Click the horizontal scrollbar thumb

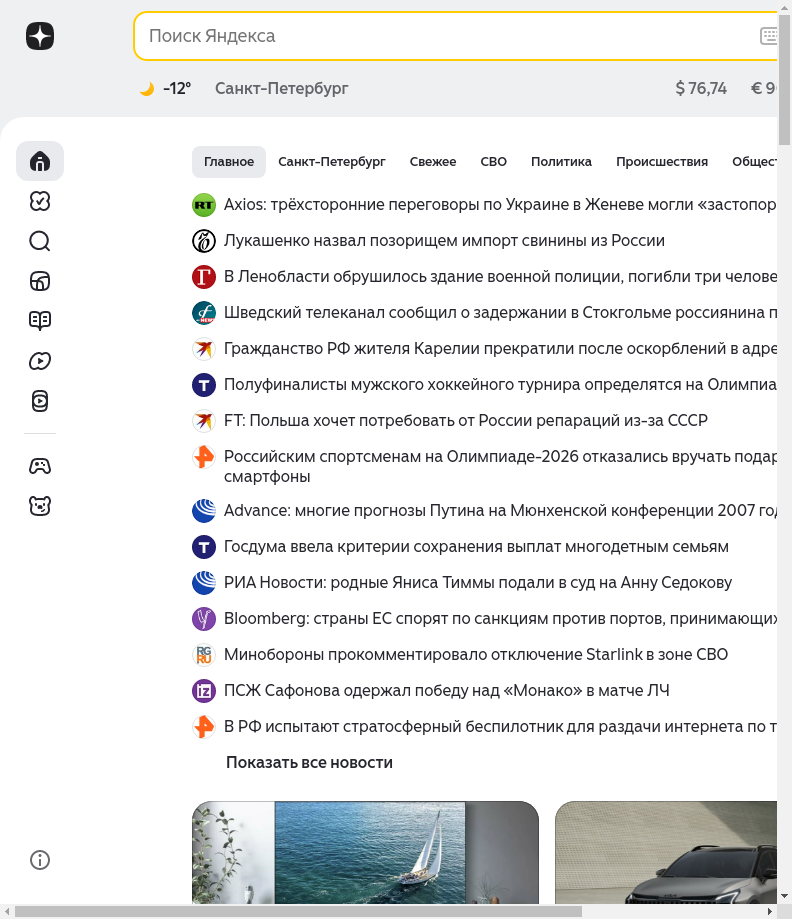click(298, 912)
